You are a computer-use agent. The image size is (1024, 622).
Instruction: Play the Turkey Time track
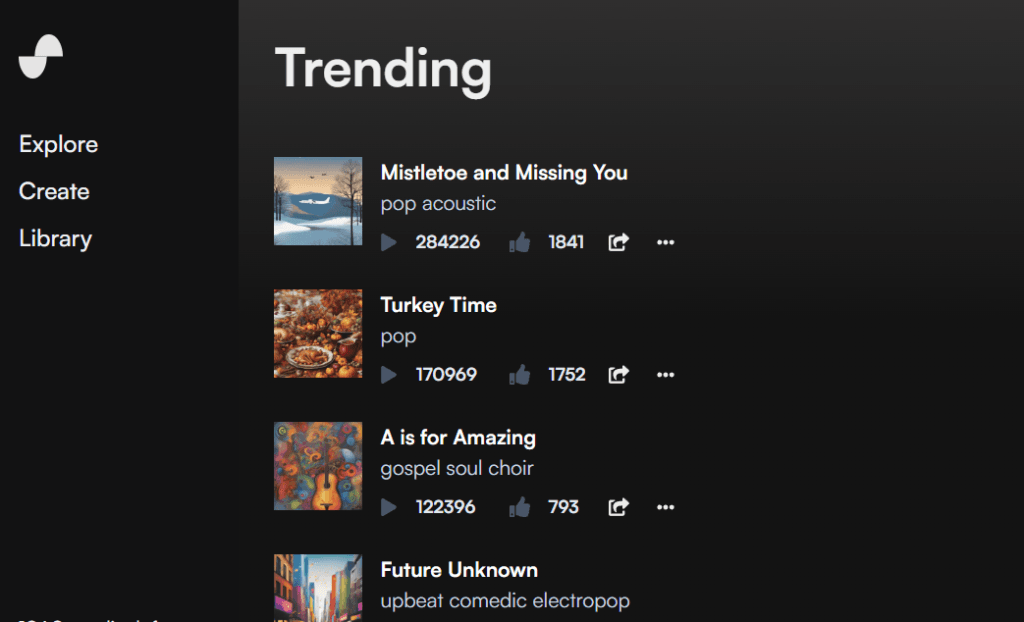tap(389, 375)
